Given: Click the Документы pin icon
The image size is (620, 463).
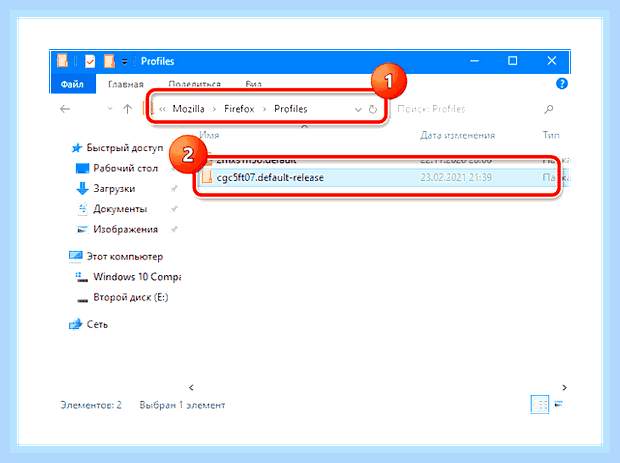Looking at the screenshot, I should coord(174,209).
